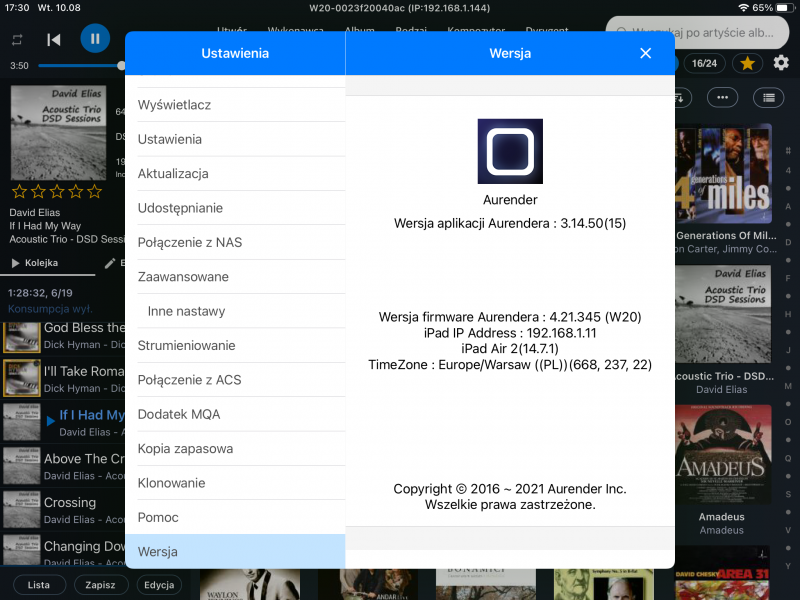Close the Wersja settings dialog
Viewport: 800px width, 600px height.
click(645, 53)
